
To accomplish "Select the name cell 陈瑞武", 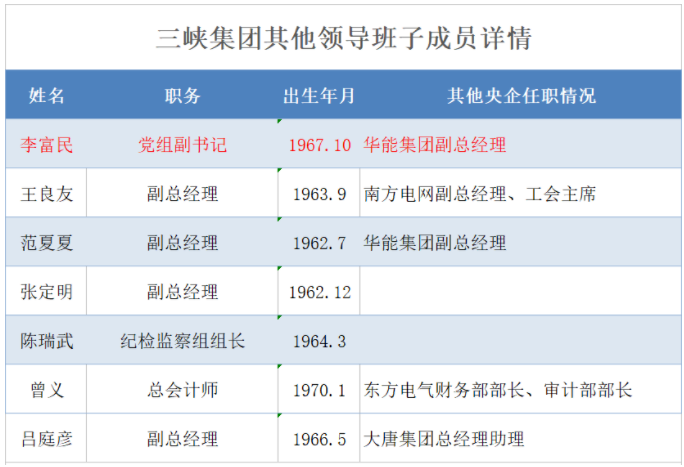I will click(x=47, y=341).
